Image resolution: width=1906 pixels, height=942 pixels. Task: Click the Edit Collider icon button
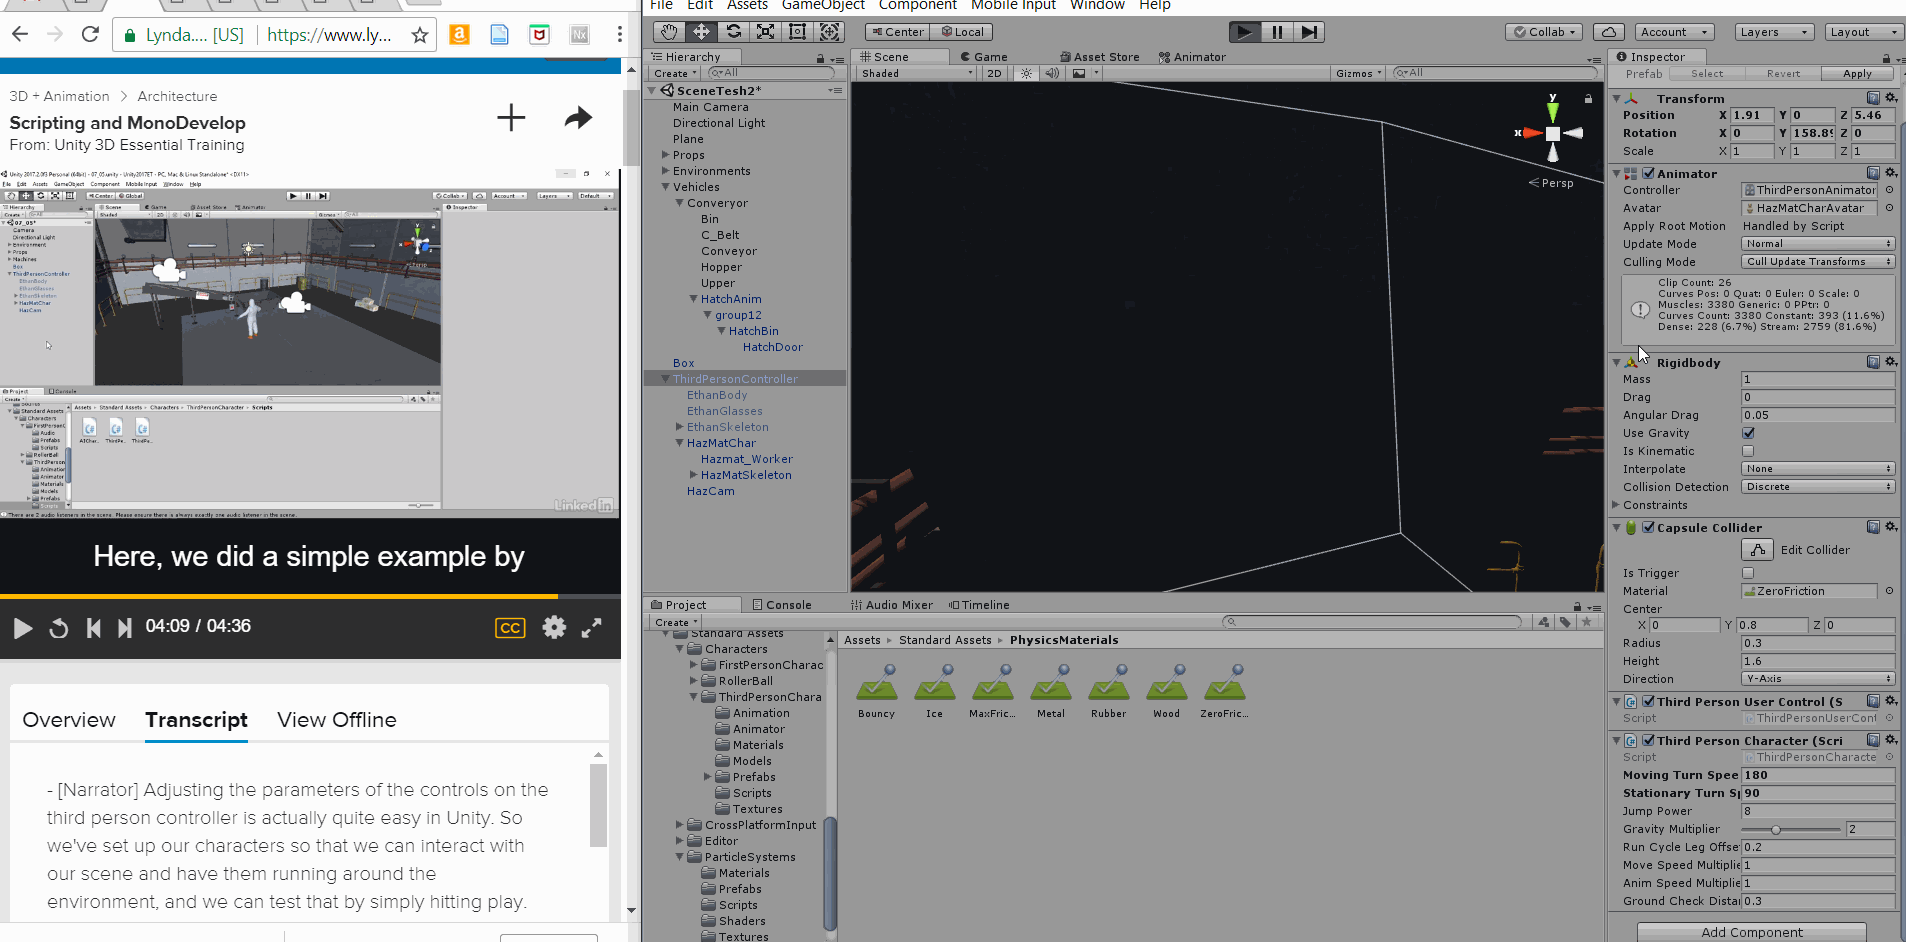point(1757,550)
